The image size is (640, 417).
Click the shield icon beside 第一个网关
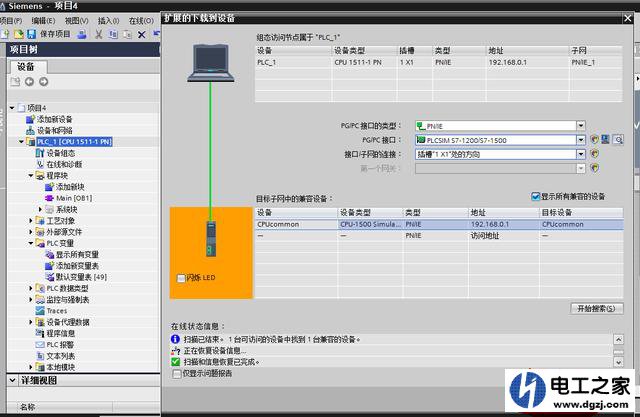594,168
